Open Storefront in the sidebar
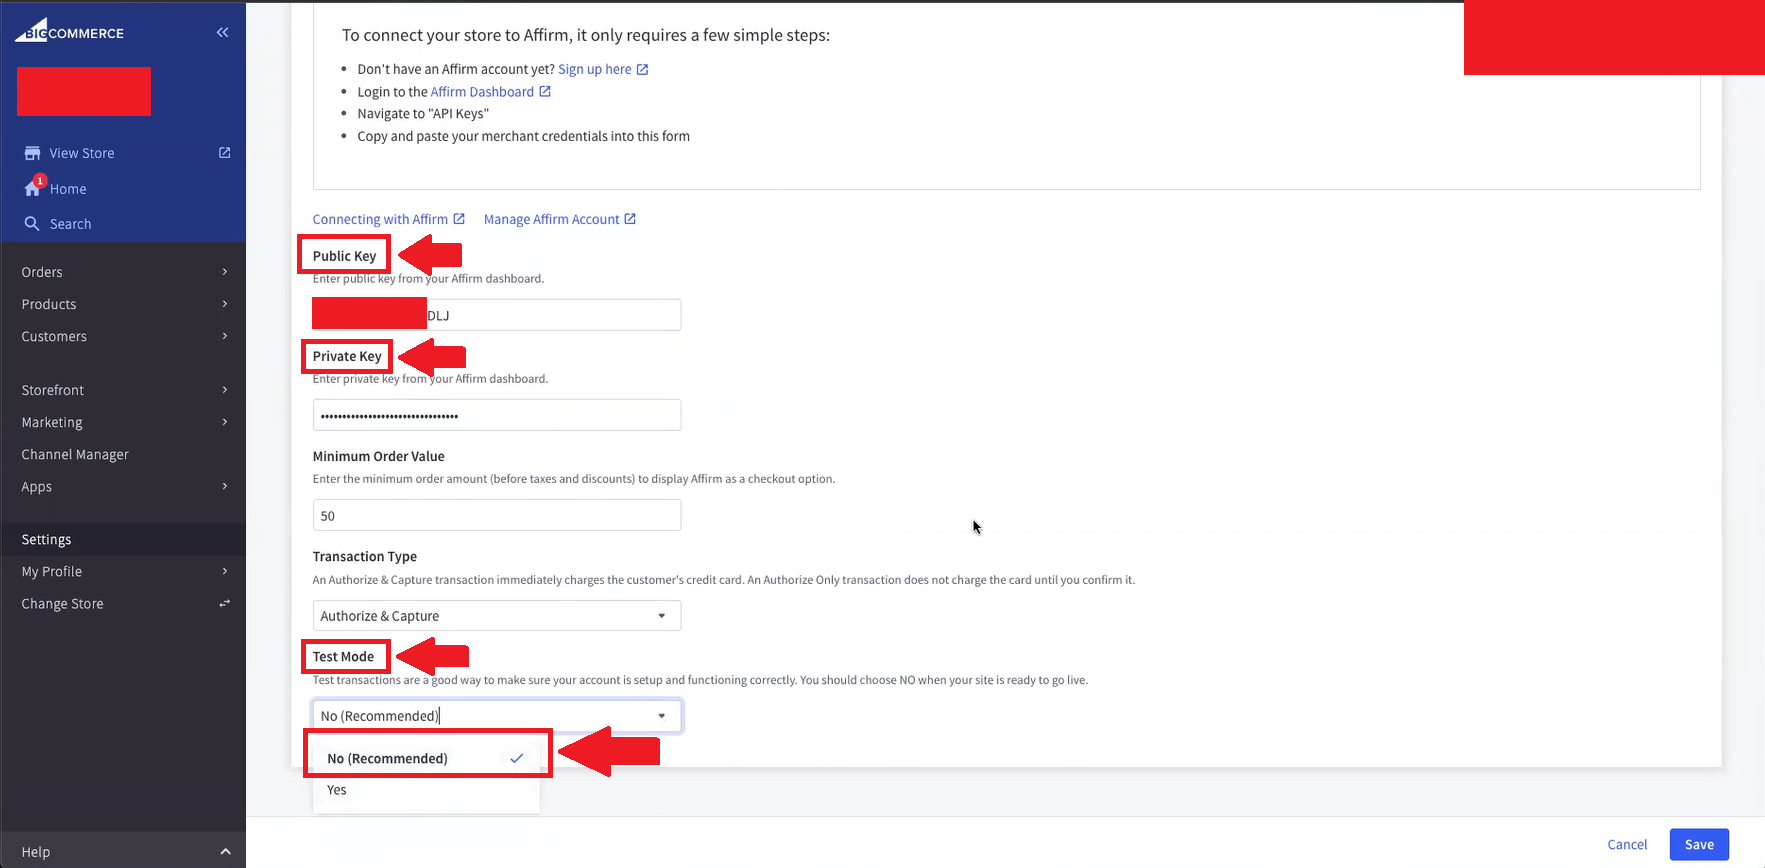 click(53, 390)
